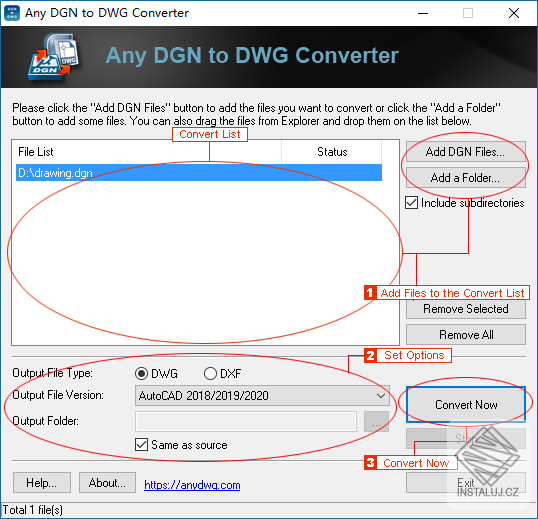The width and height of the screenshot is (538, 519).
Task: Open the Output File Version dropdown
Action: pos(262,396)
